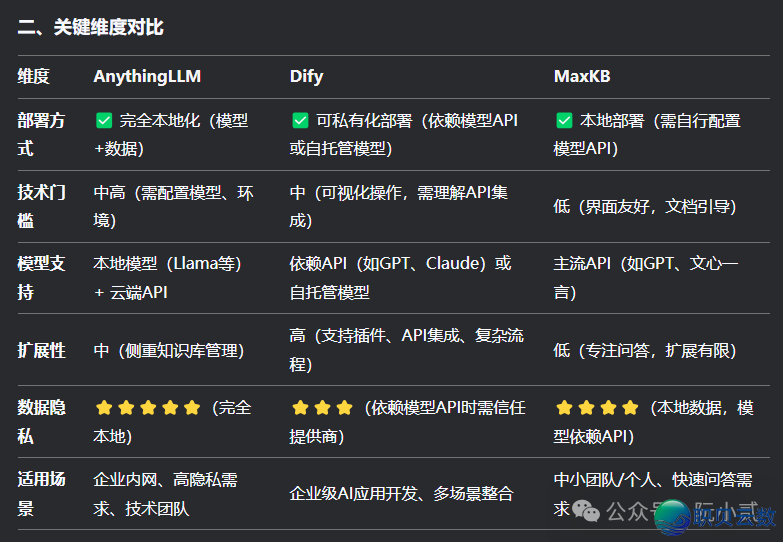Click the 技术门槛 row label

pyautogui.click(x=41, y=206)
